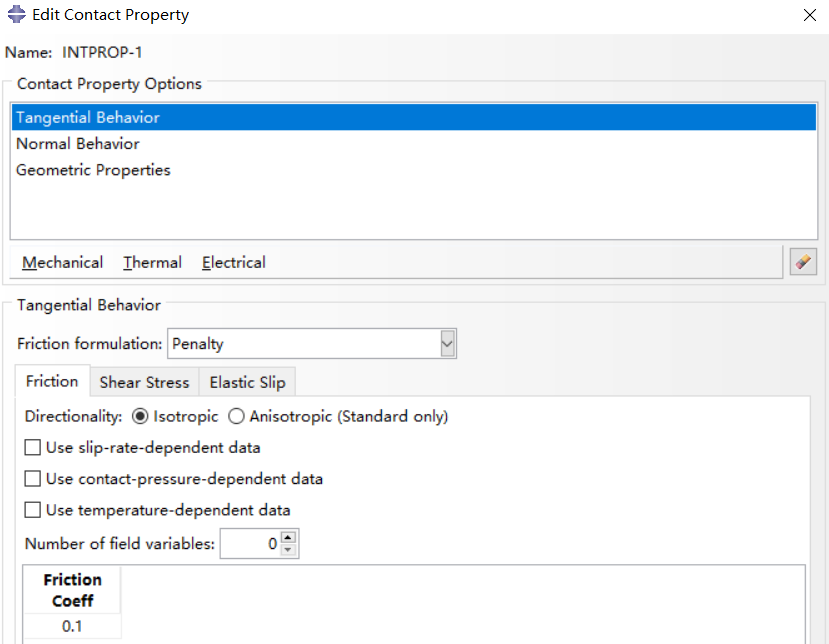Click the Friction Coeff 0.1 cell
829x644 pixels.
72,626
